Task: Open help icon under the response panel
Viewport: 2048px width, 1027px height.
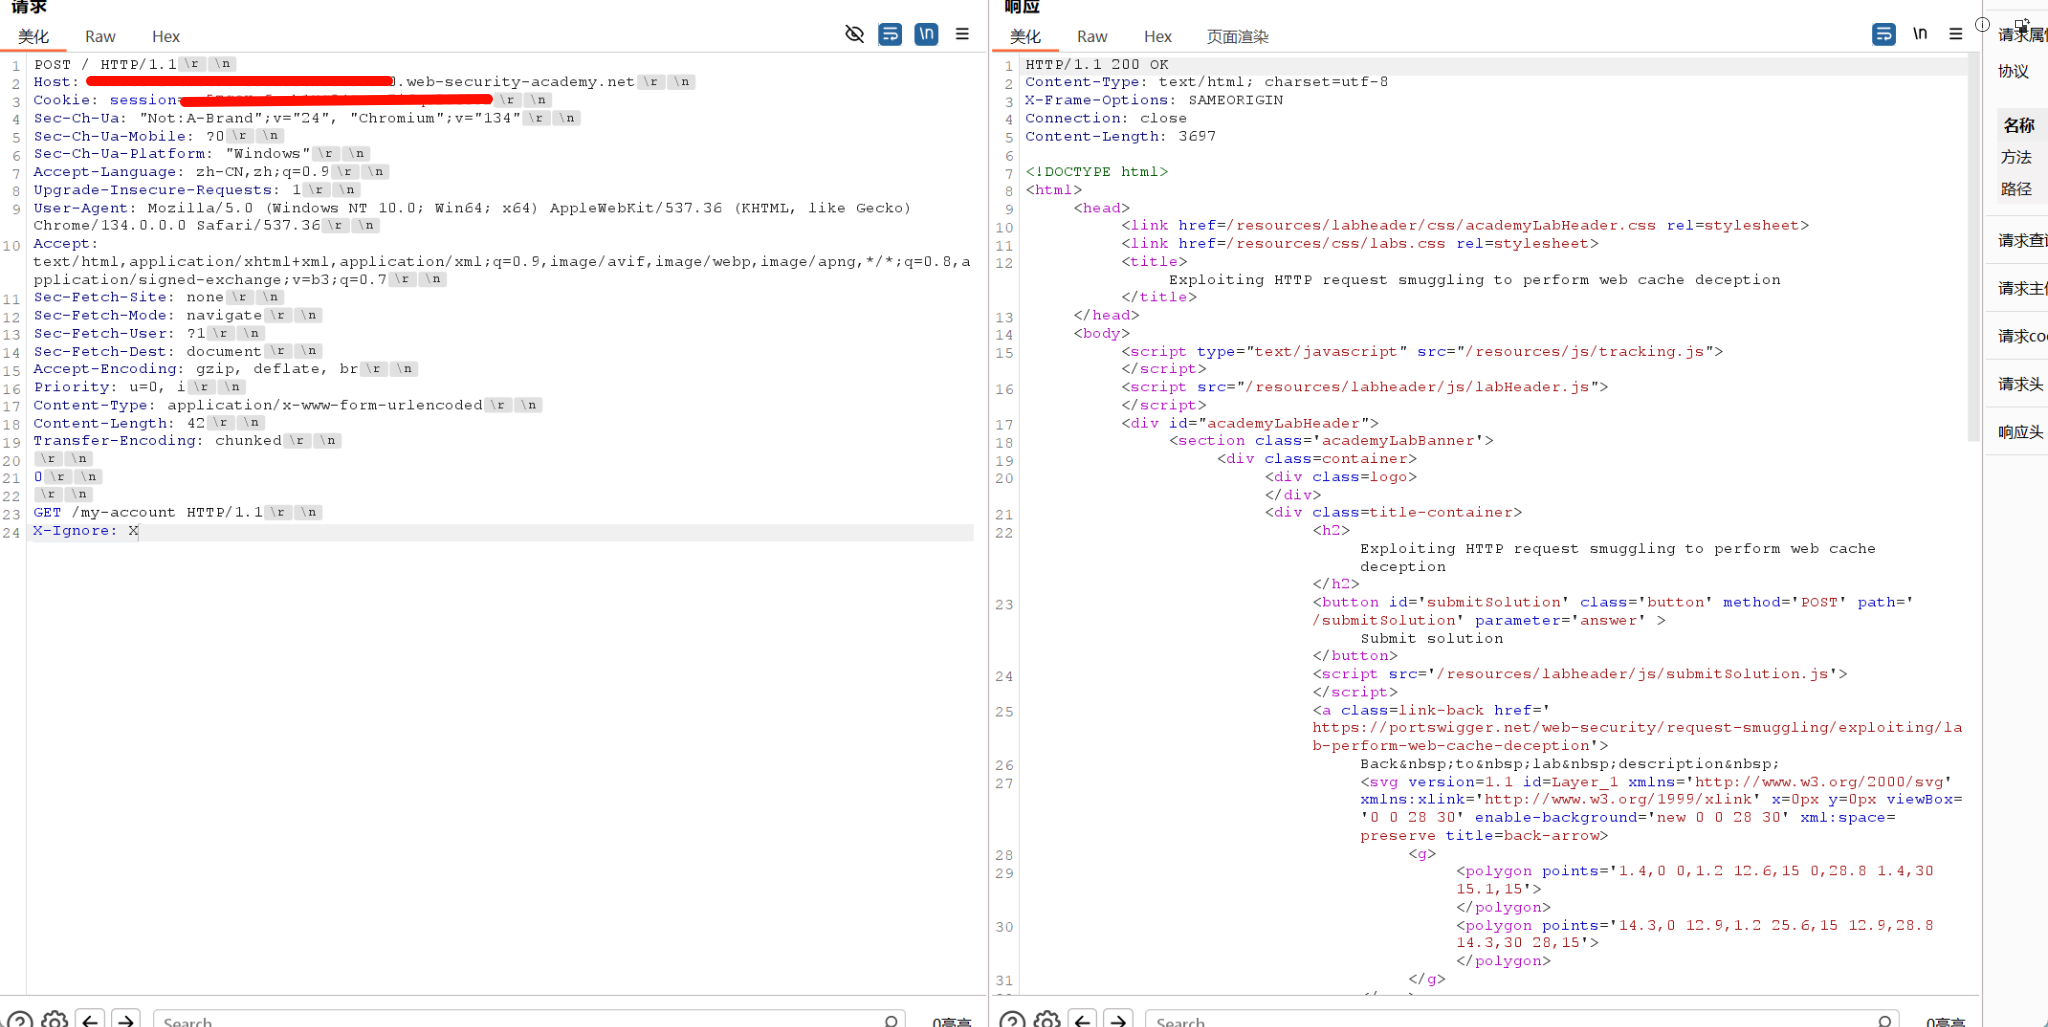Action: 1012,1019
